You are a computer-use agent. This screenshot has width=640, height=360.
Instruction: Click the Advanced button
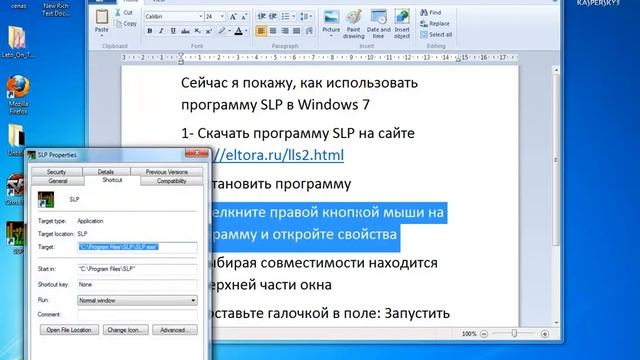click(175, 330)
